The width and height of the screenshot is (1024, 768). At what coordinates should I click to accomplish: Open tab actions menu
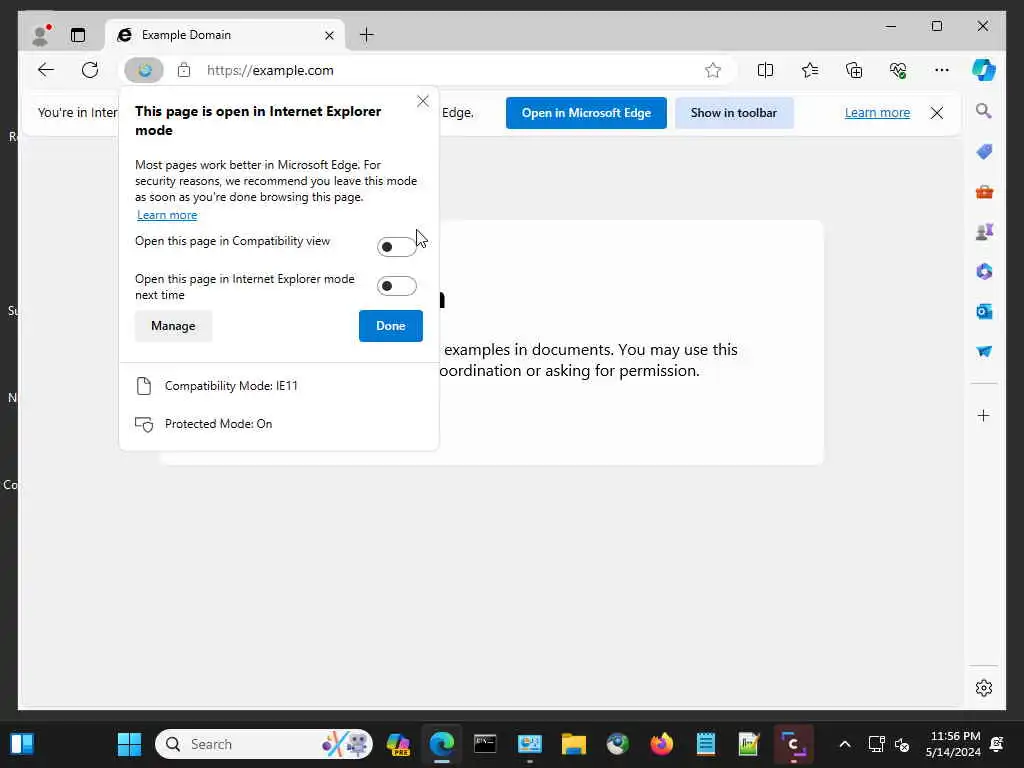click(78, 35)
